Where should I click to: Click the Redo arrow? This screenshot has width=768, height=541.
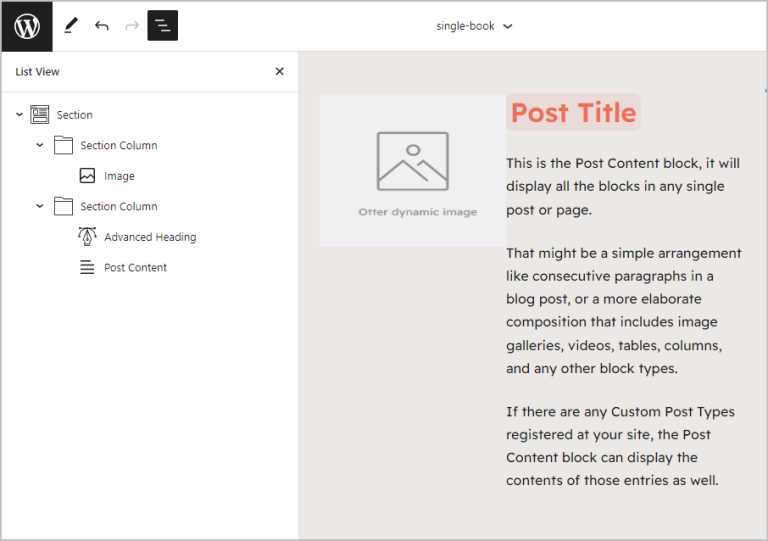point(132,26)
